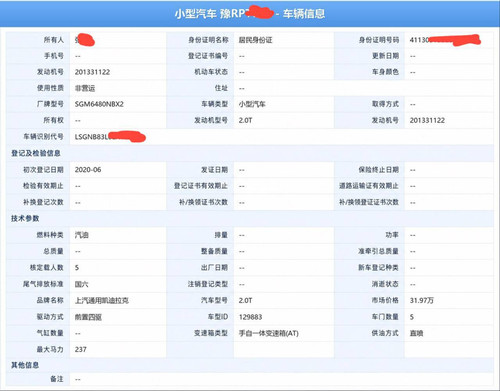Image resolution: width=500 pixels, height=391 pixels.
Task: Click the 使用性质 label
Action: (x=50, y=88)
